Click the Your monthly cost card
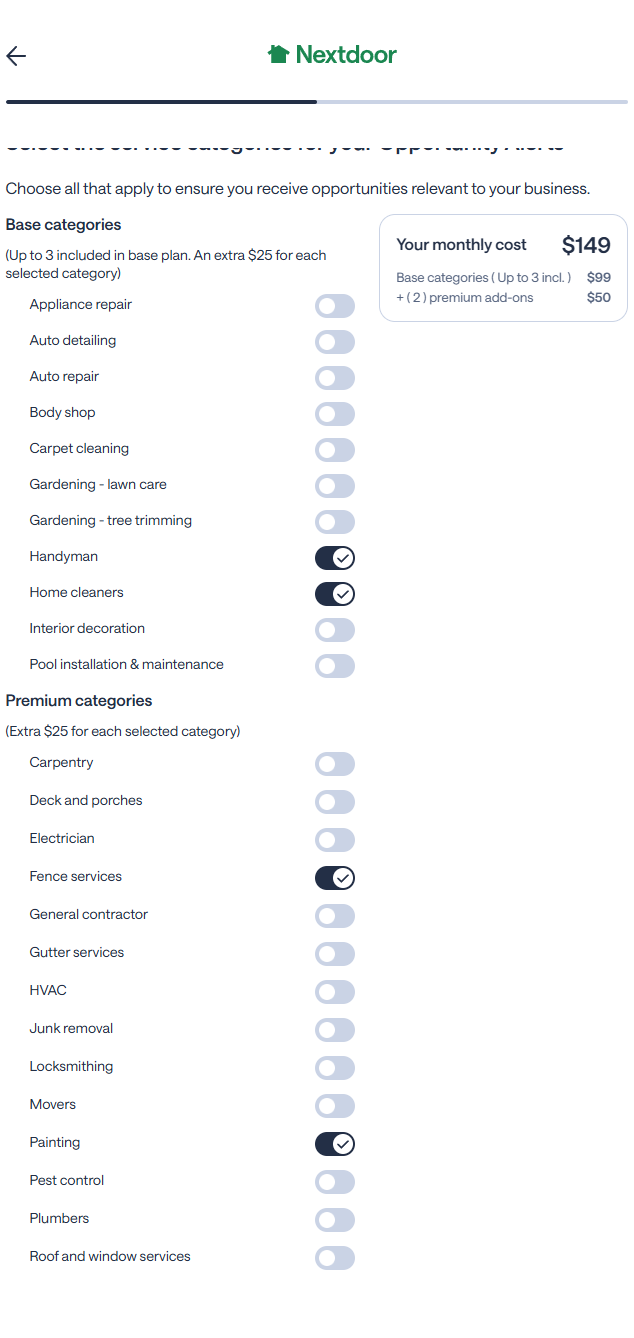Image resolution: width=634 pixels, height=1338 pixels. (503, 268)
